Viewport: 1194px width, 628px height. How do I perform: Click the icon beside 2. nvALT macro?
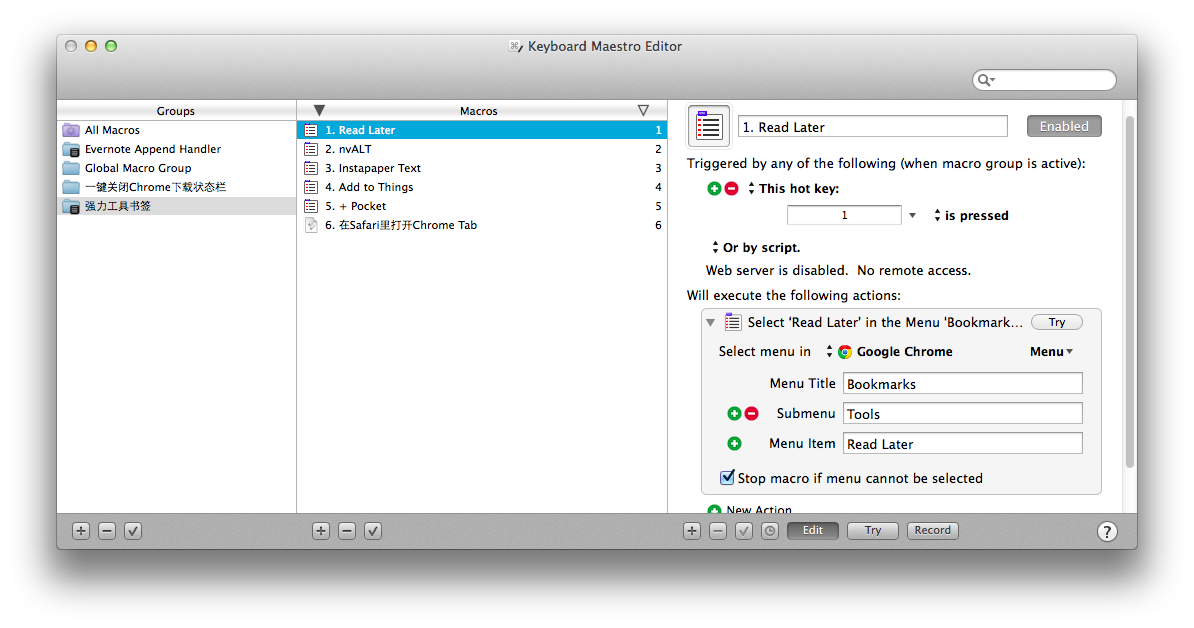click(x=311, y=149)
